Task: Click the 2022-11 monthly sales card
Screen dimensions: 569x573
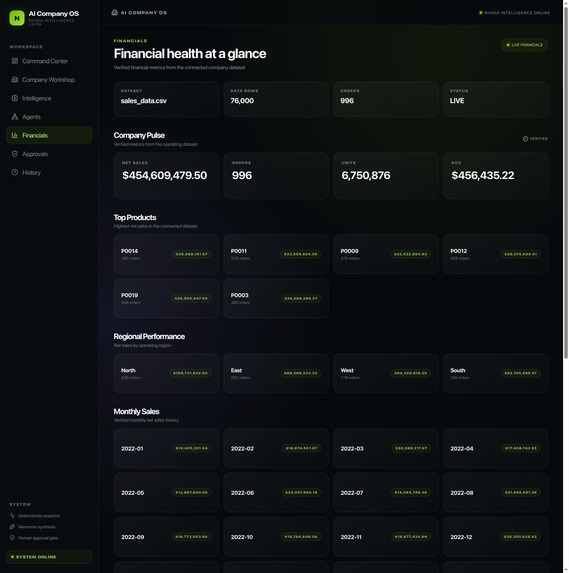Action: (x=386, y=537)
